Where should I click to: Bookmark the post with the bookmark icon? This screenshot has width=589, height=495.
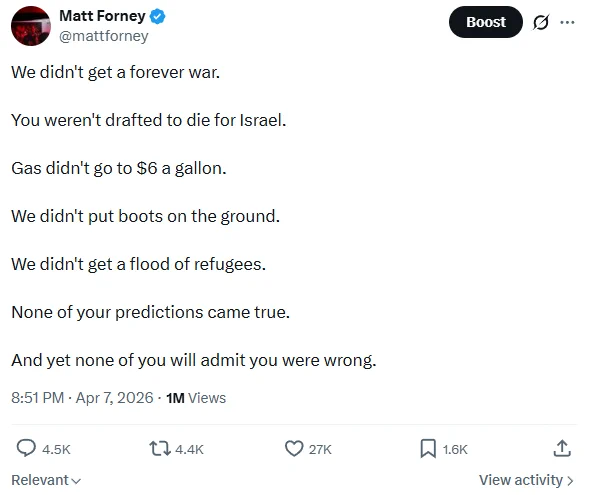428,448
